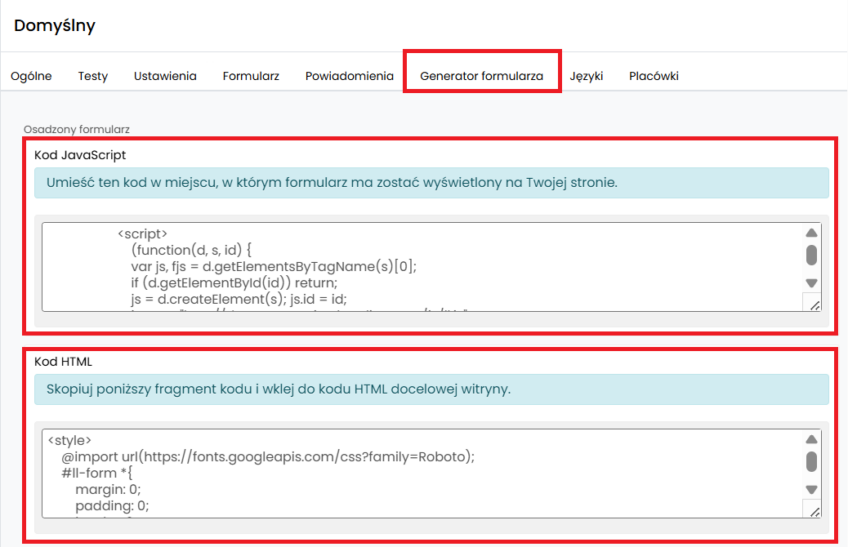Click scrollbar thumb in HTML code box

point(812,461)
